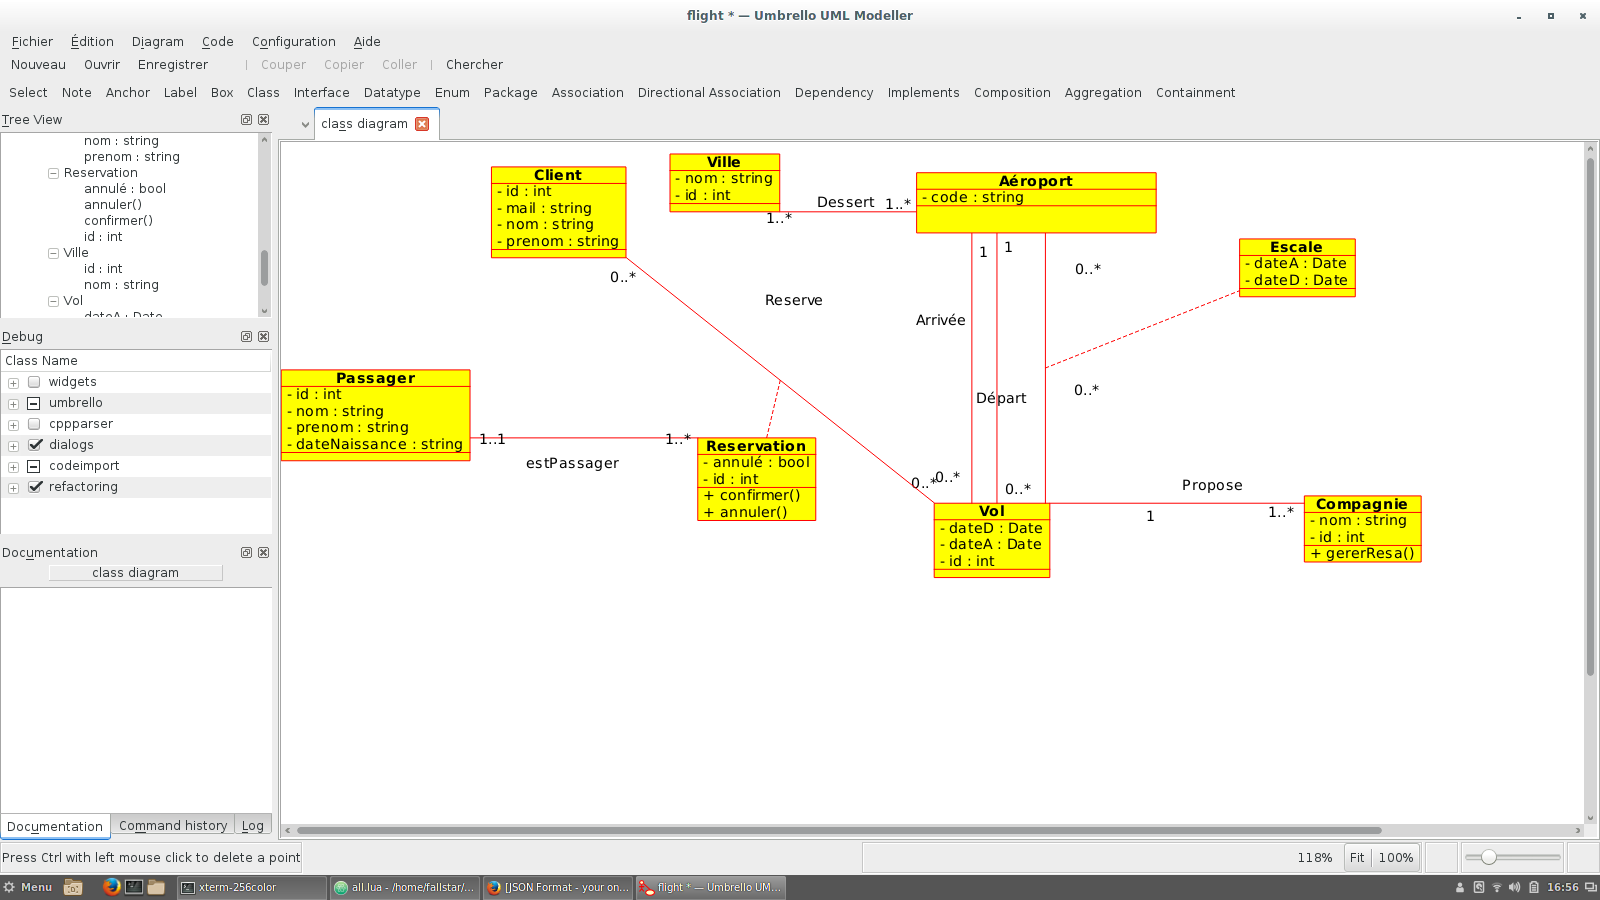The image size is (1600, 900).
Task: Launch Firefox from the taskbar
Action: (x=111, y=887)
